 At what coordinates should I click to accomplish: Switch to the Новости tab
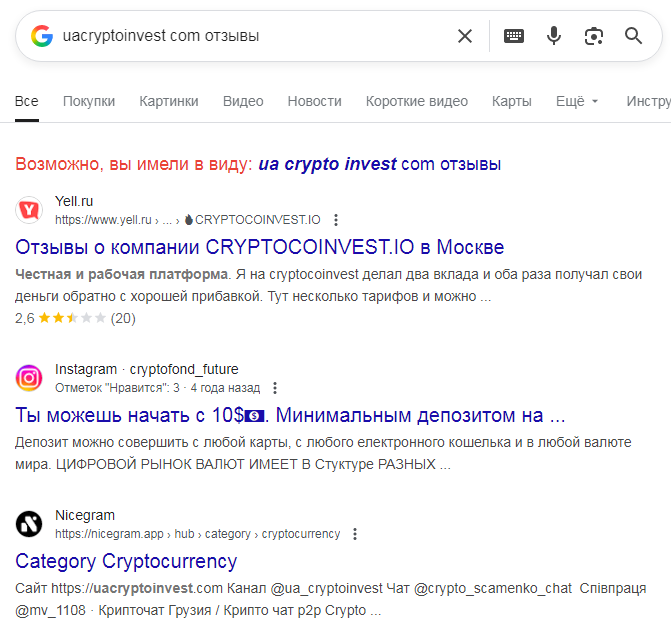314,101
